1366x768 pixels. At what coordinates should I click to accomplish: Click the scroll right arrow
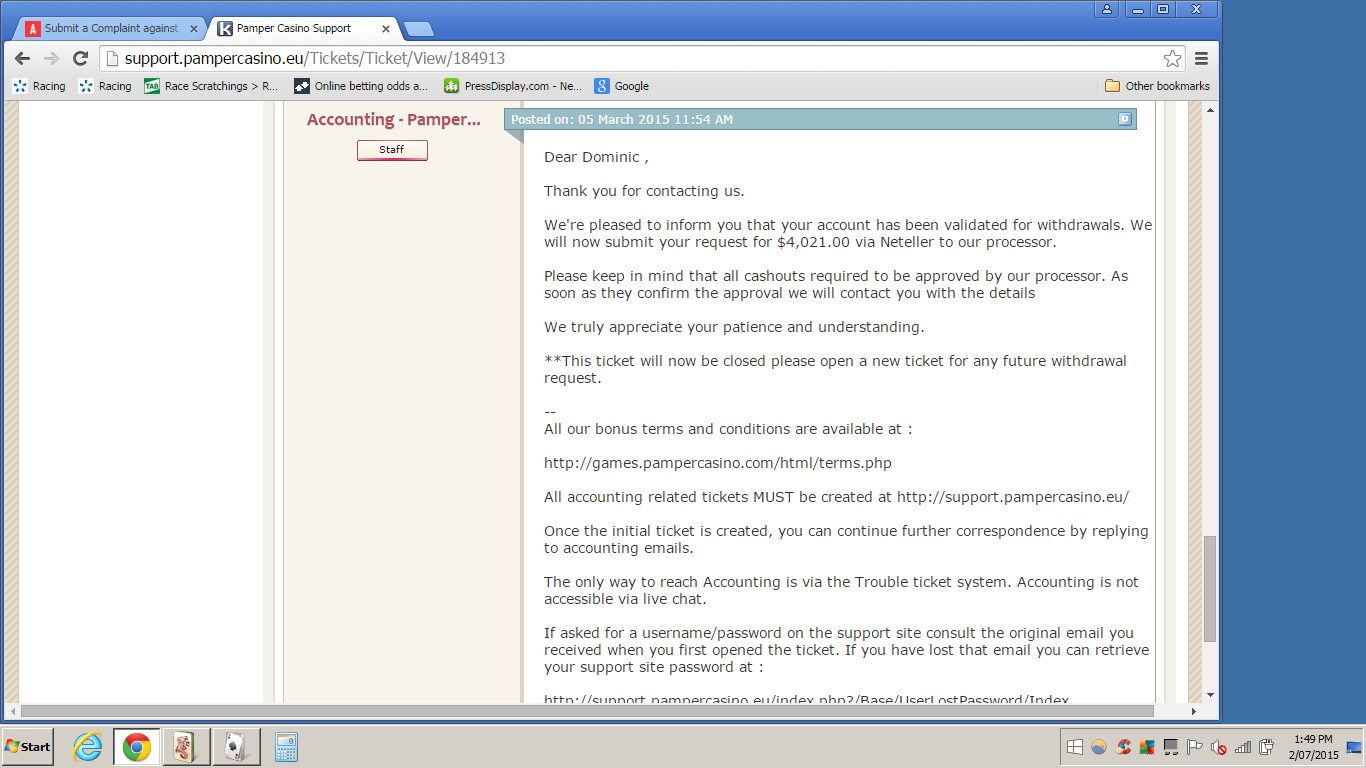pos(1194,711)
